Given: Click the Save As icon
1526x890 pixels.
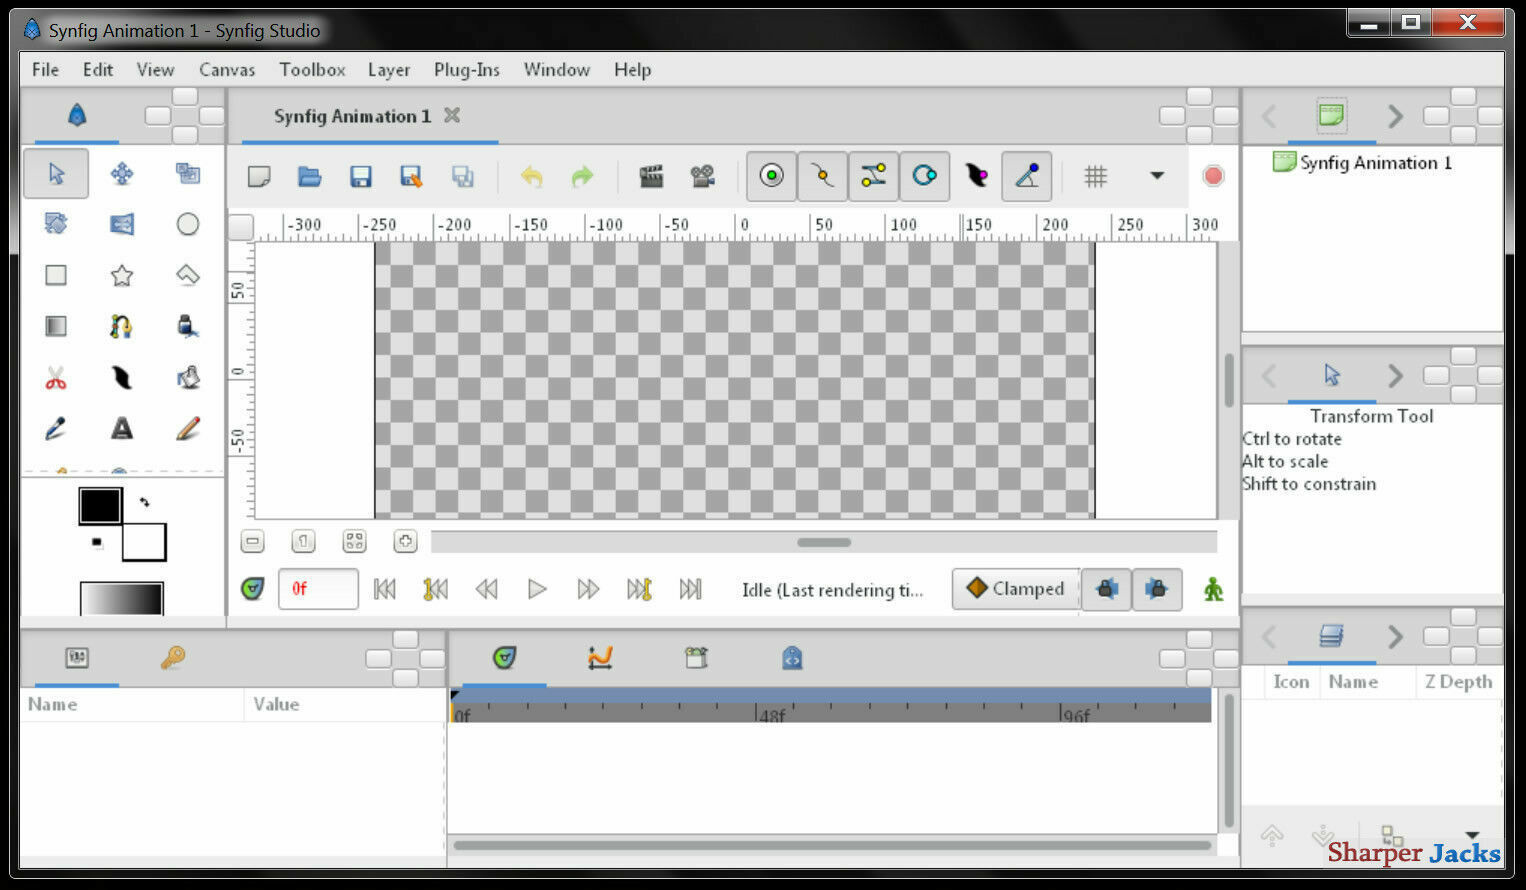Looking at the screenshot, I should (x=411, y=177).
